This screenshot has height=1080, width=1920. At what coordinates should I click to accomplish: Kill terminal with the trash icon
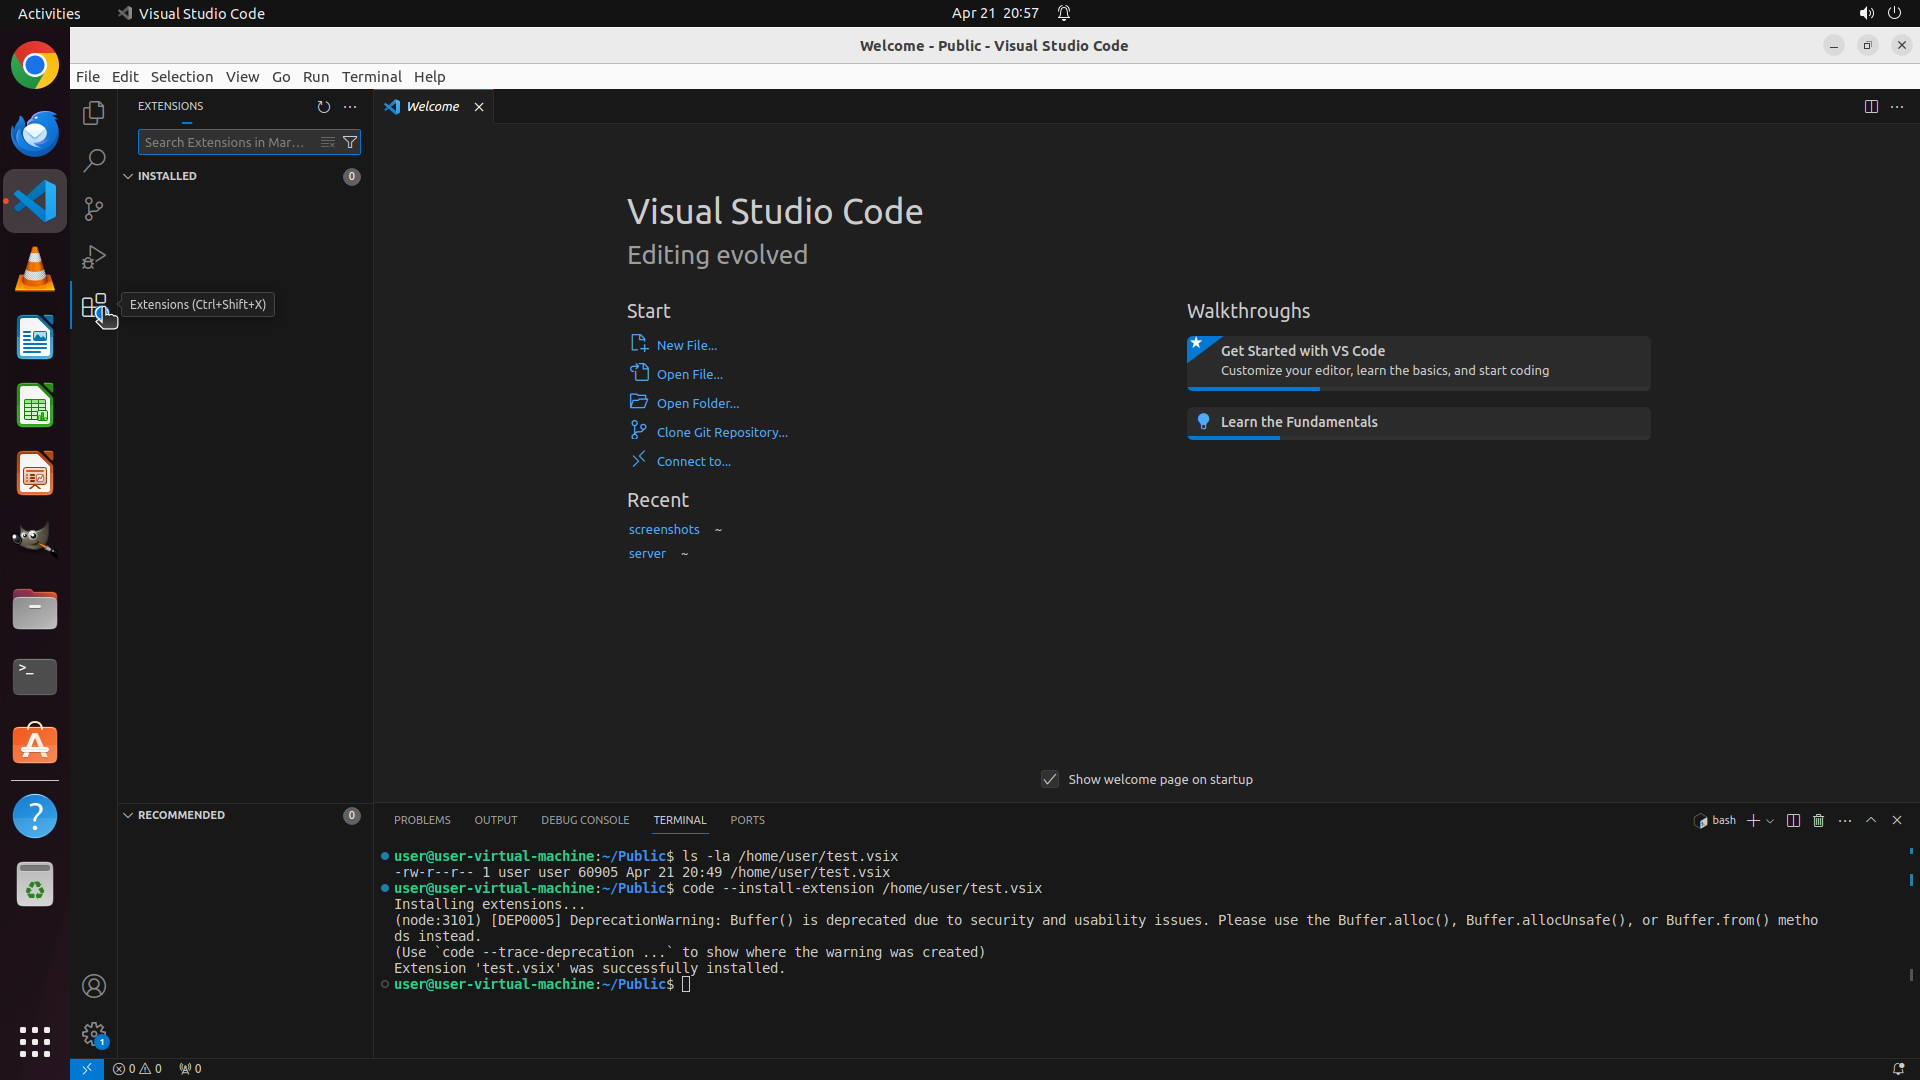1819,820
